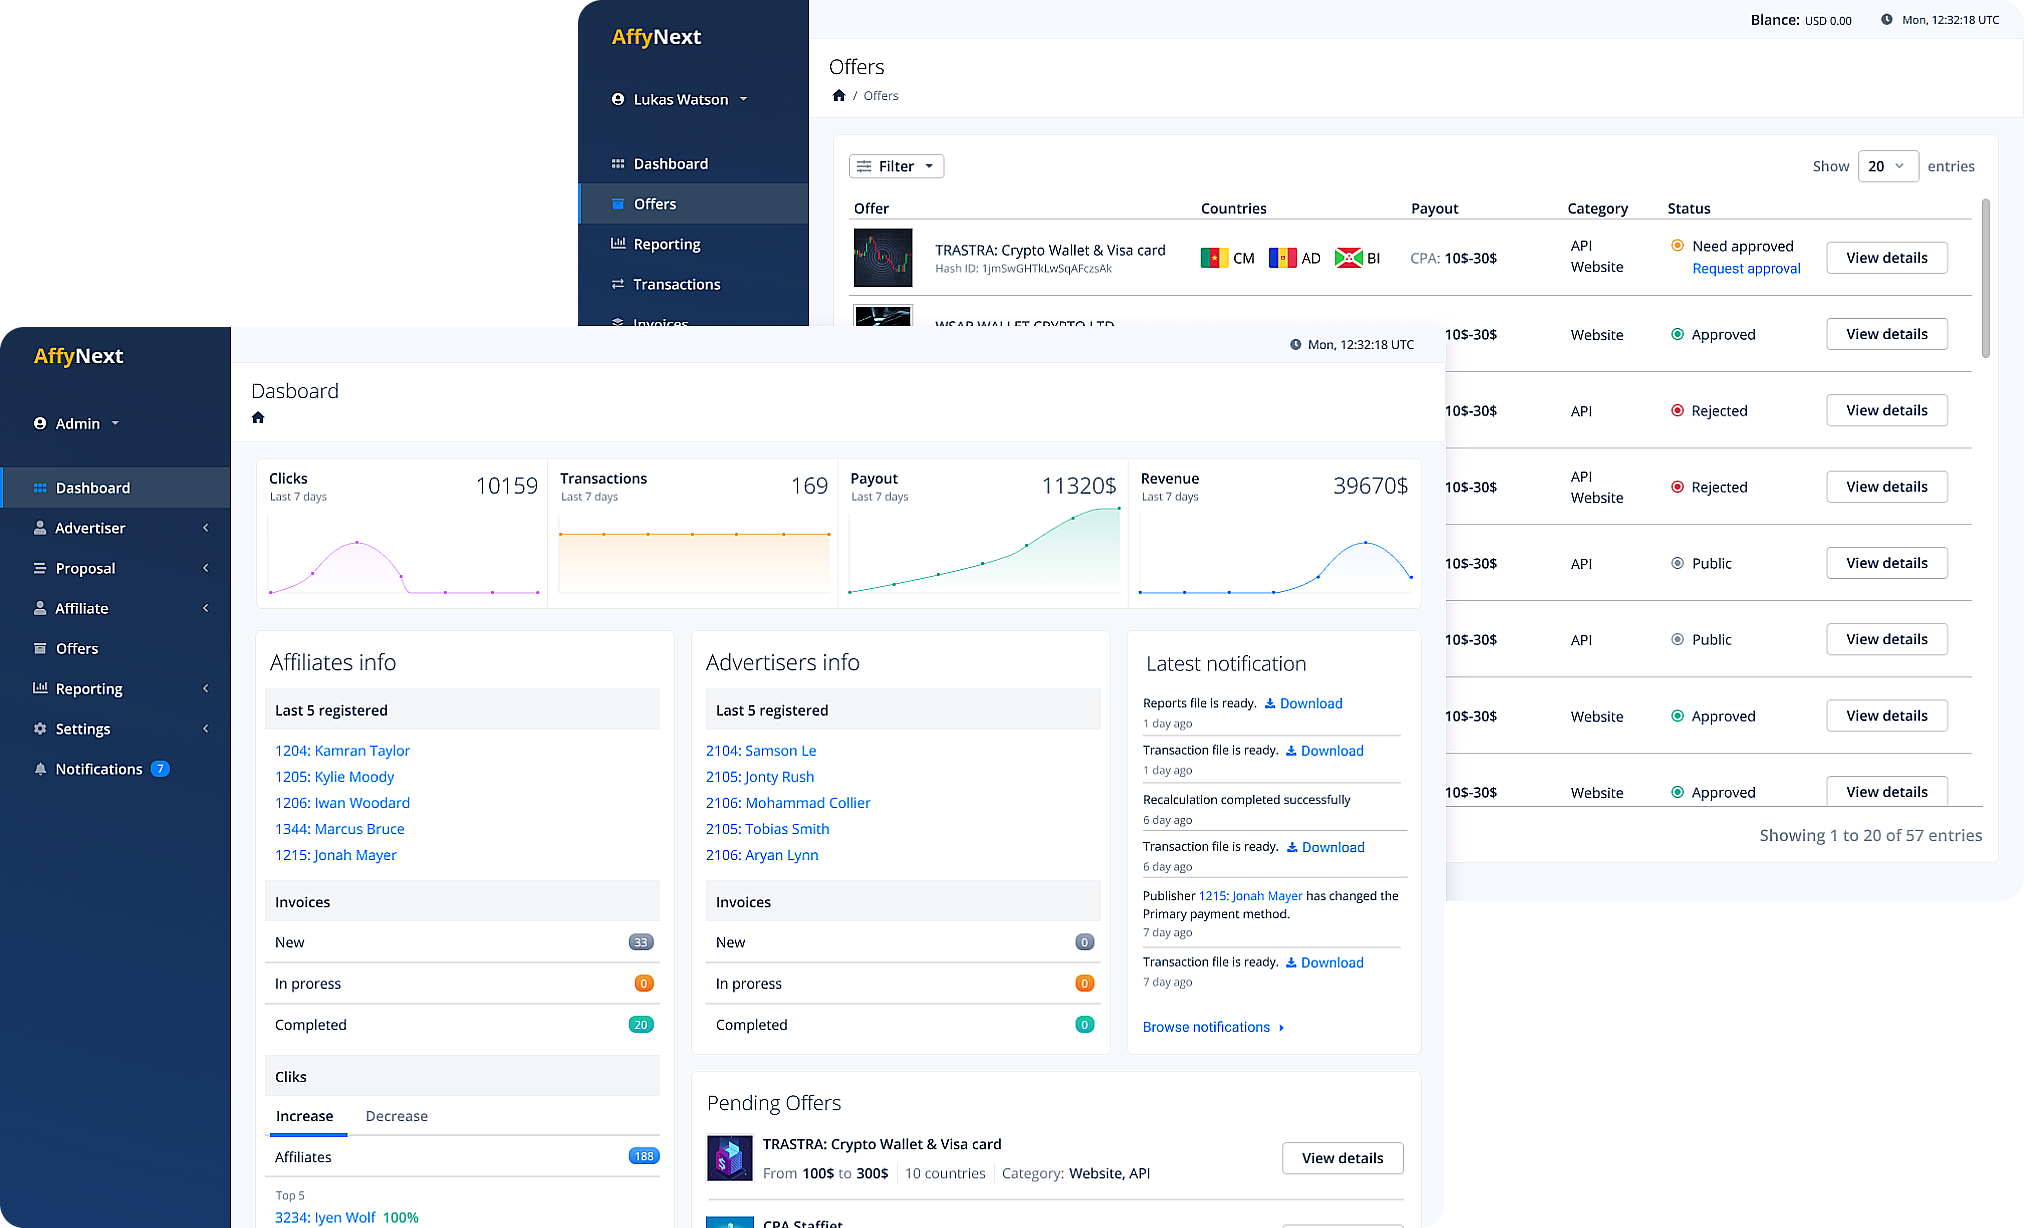Open Dashboard in the front sidebar
2024x1228 pixels.
[x=116, y=488]
